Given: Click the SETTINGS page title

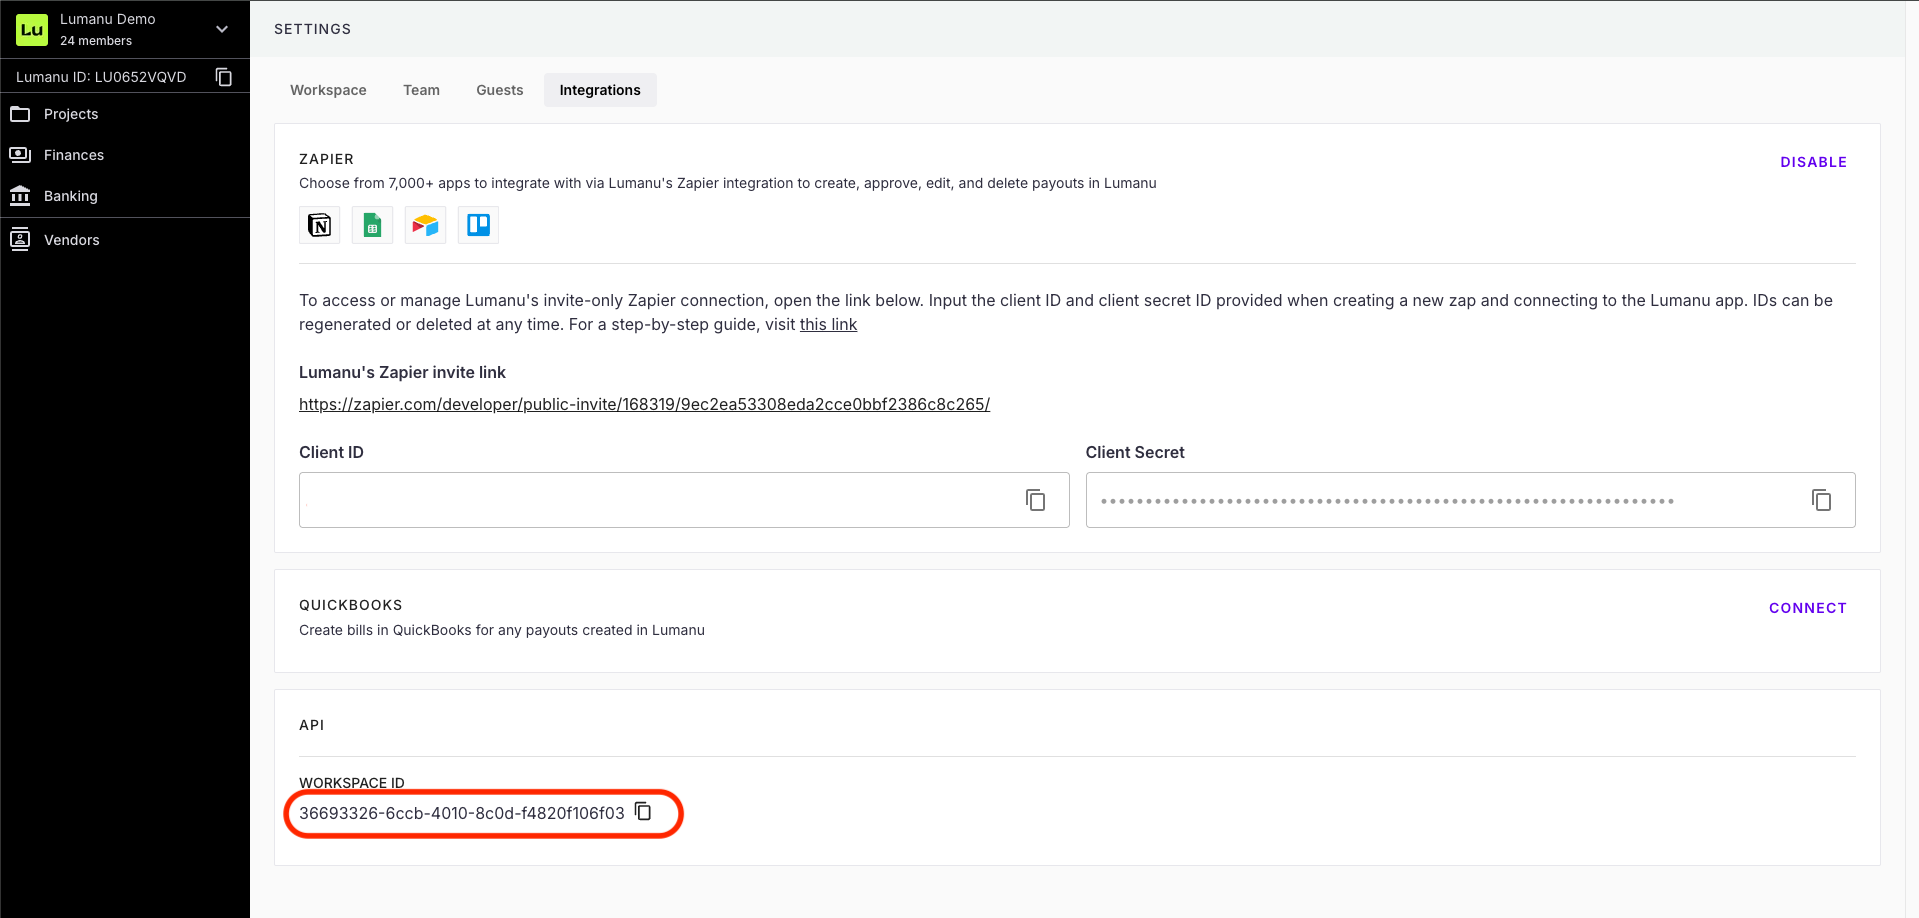Looking at the screenshot, I should click(x=312, y=29).
